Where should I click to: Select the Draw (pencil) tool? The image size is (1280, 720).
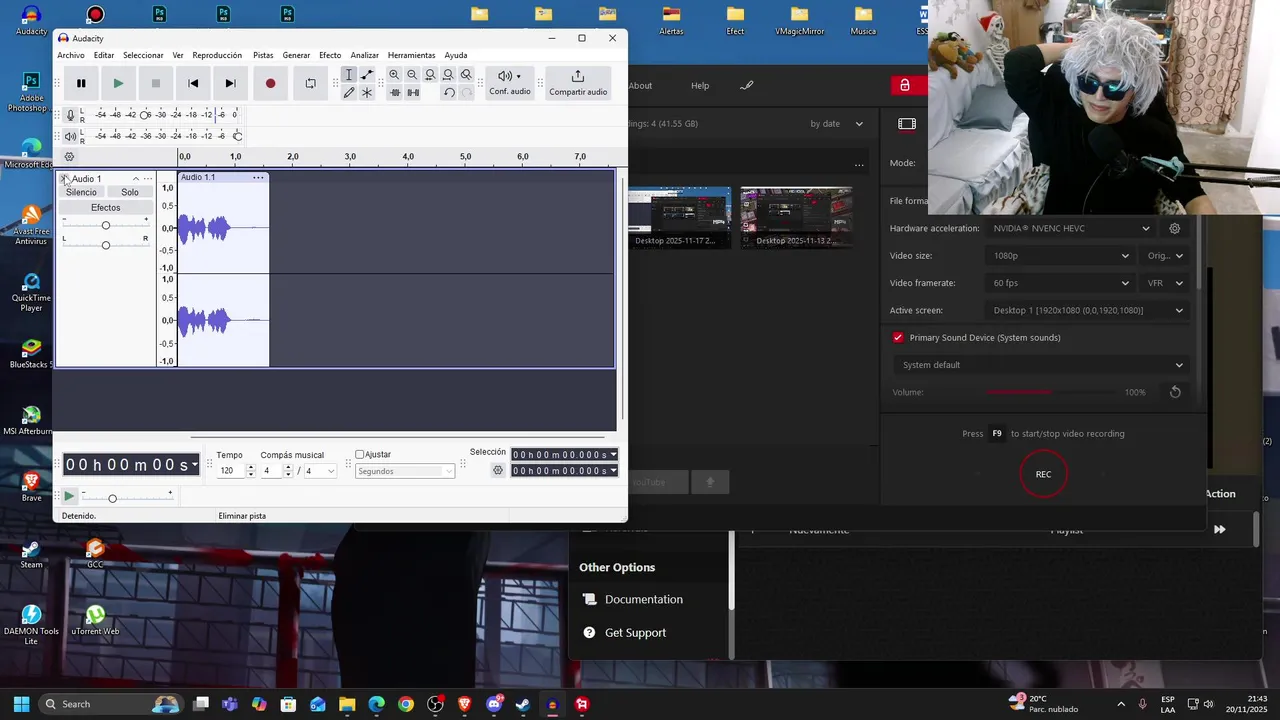(348, 92)
